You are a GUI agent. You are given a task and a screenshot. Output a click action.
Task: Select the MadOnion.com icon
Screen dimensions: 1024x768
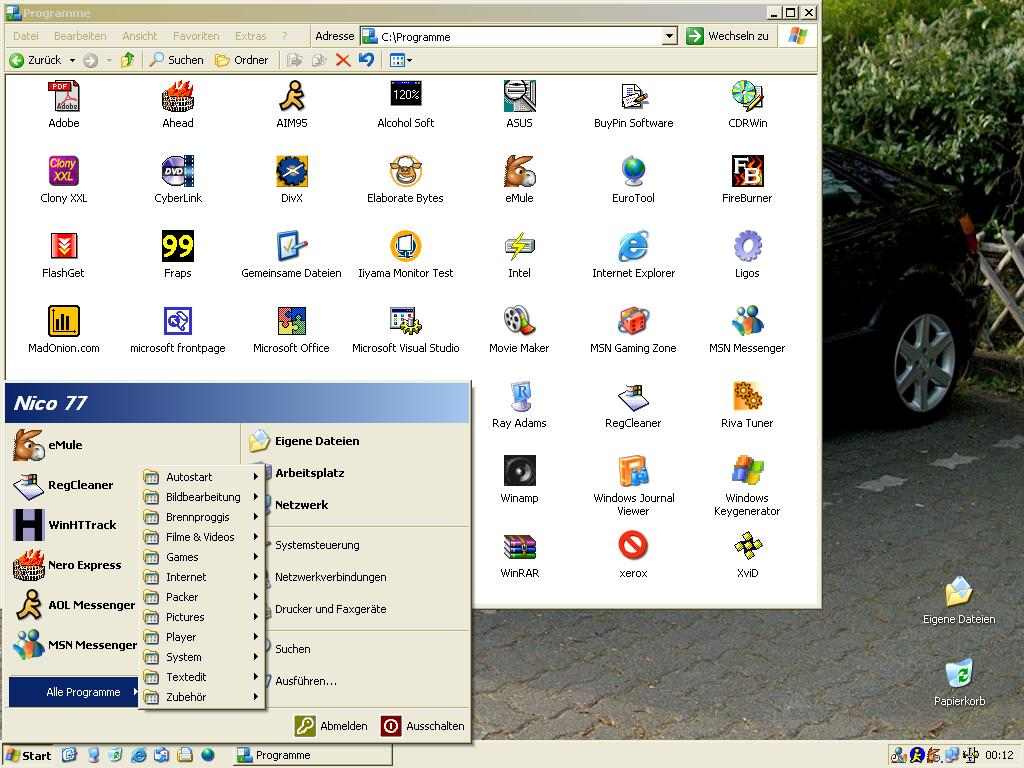(63, 321)
